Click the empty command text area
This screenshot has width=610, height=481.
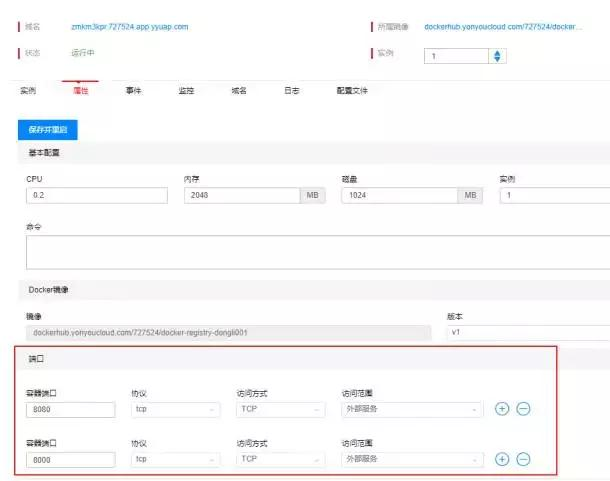tap(318, 252)
